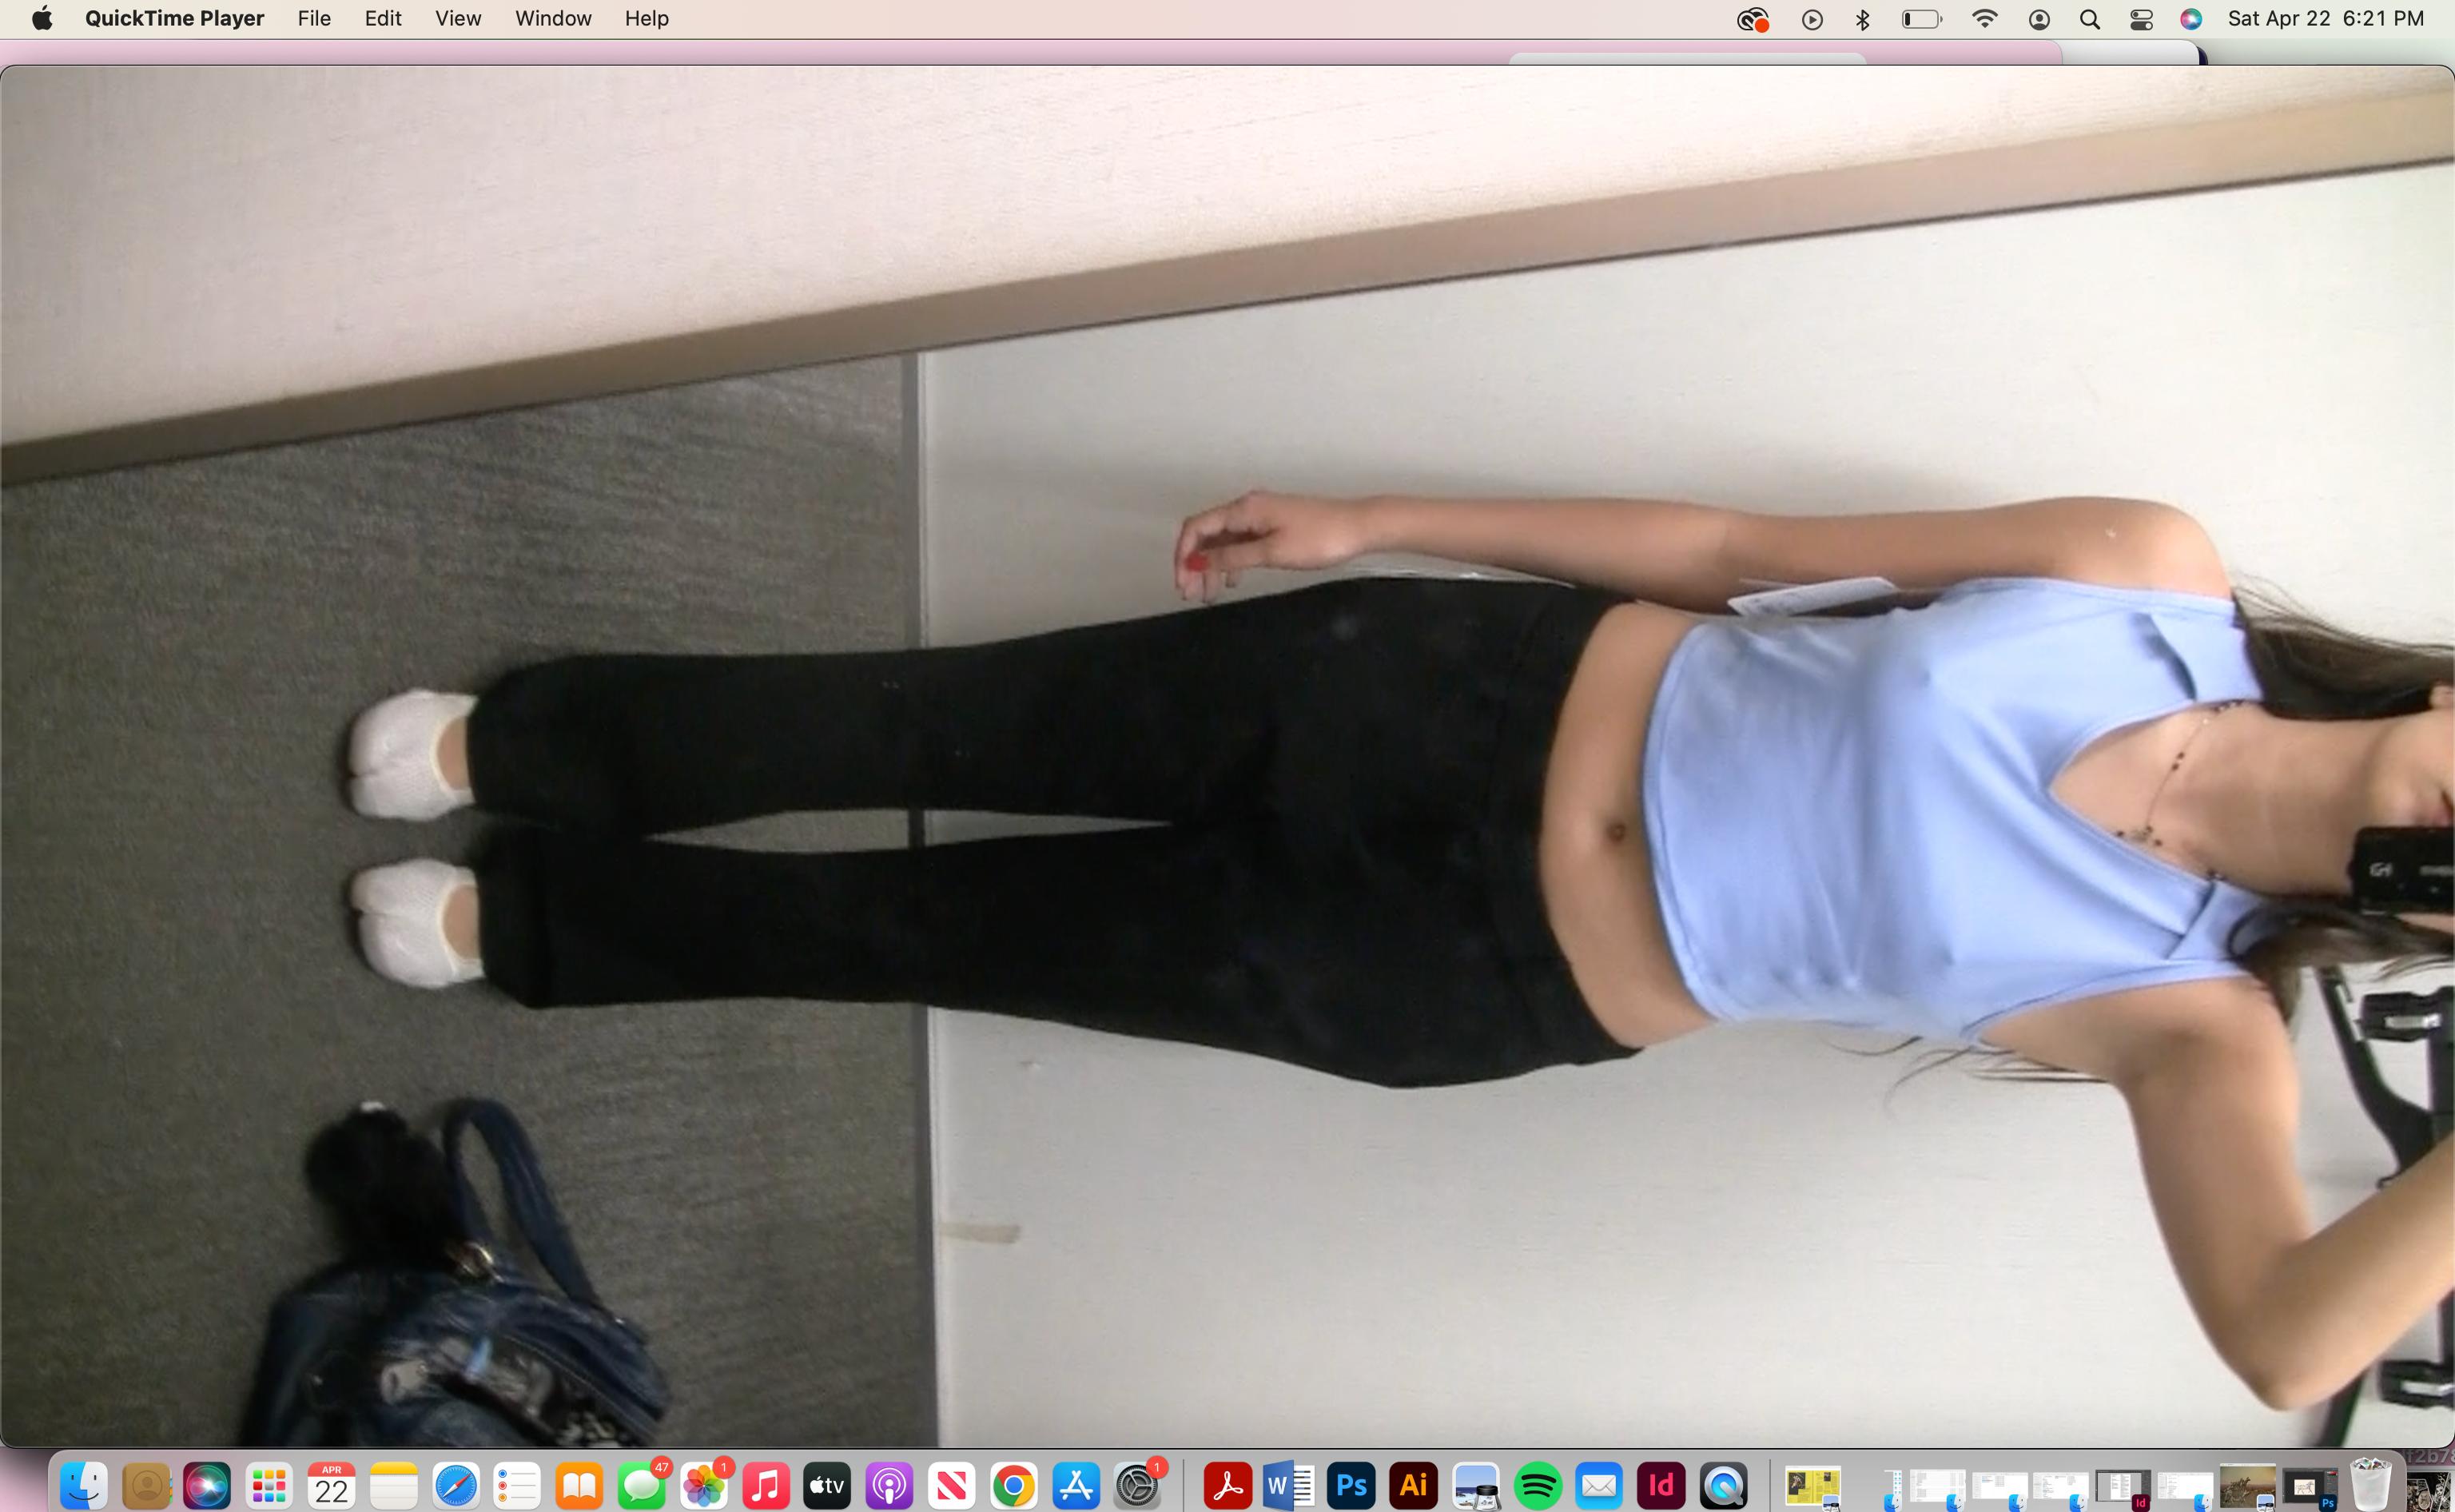This screenshot has height=1512, width=2455.
Task: Toggle Bluetooth menu bar icon
Action: (x=1862, y=19)
